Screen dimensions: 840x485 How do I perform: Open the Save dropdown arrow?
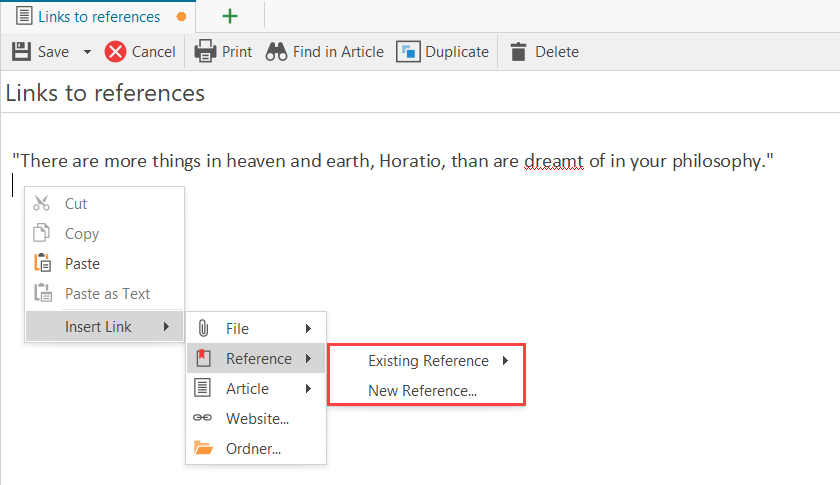tap(87, 52)
